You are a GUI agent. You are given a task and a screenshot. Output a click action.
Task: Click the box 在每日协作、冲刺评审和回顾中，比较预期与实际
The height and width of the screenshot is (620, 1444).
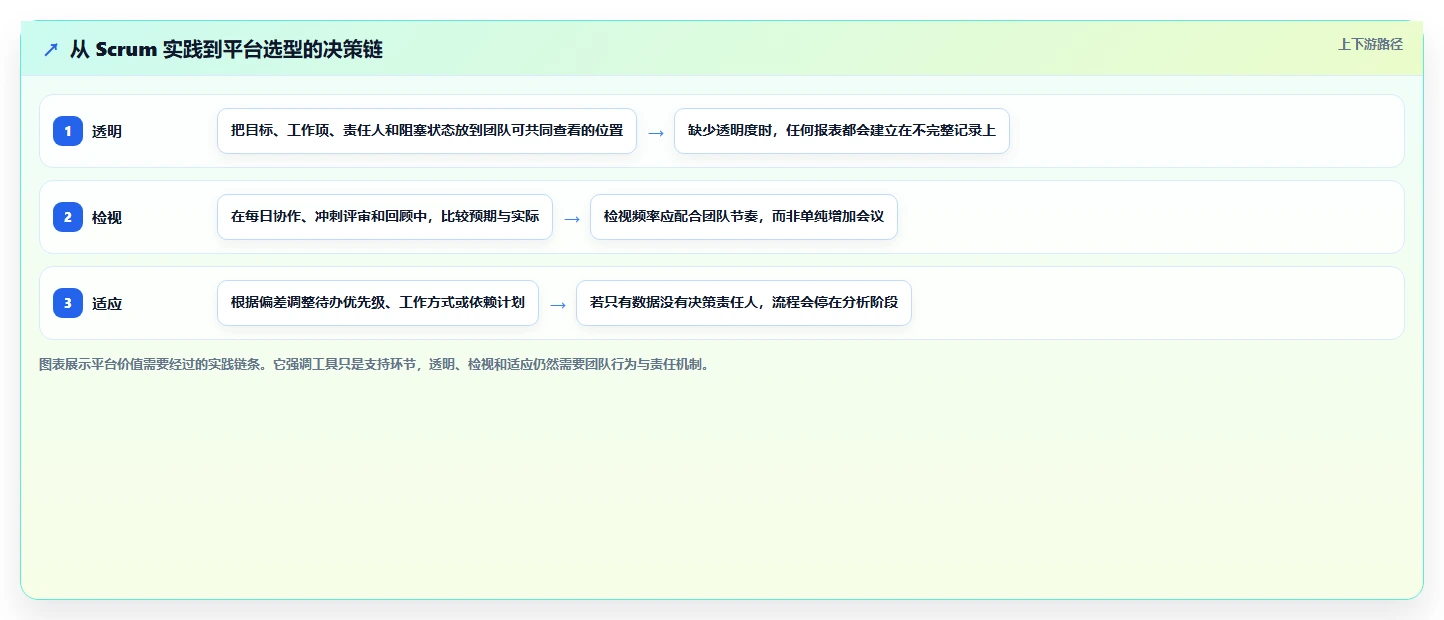[x=385, y=217]
